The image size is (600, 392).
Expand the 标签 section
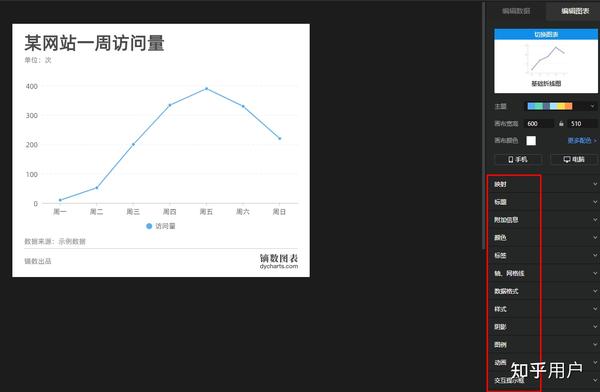coord(544,255)
